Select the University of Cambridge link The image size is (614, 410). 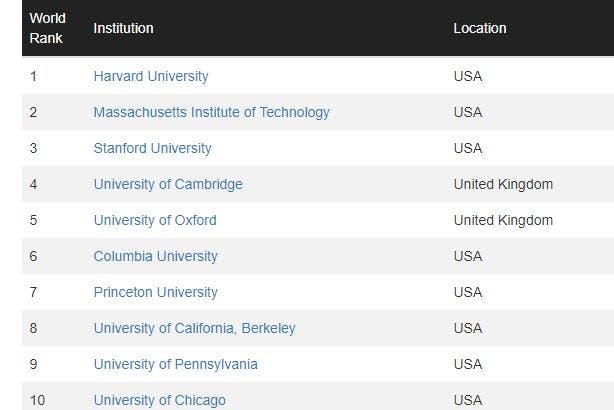tap(168, 184)
